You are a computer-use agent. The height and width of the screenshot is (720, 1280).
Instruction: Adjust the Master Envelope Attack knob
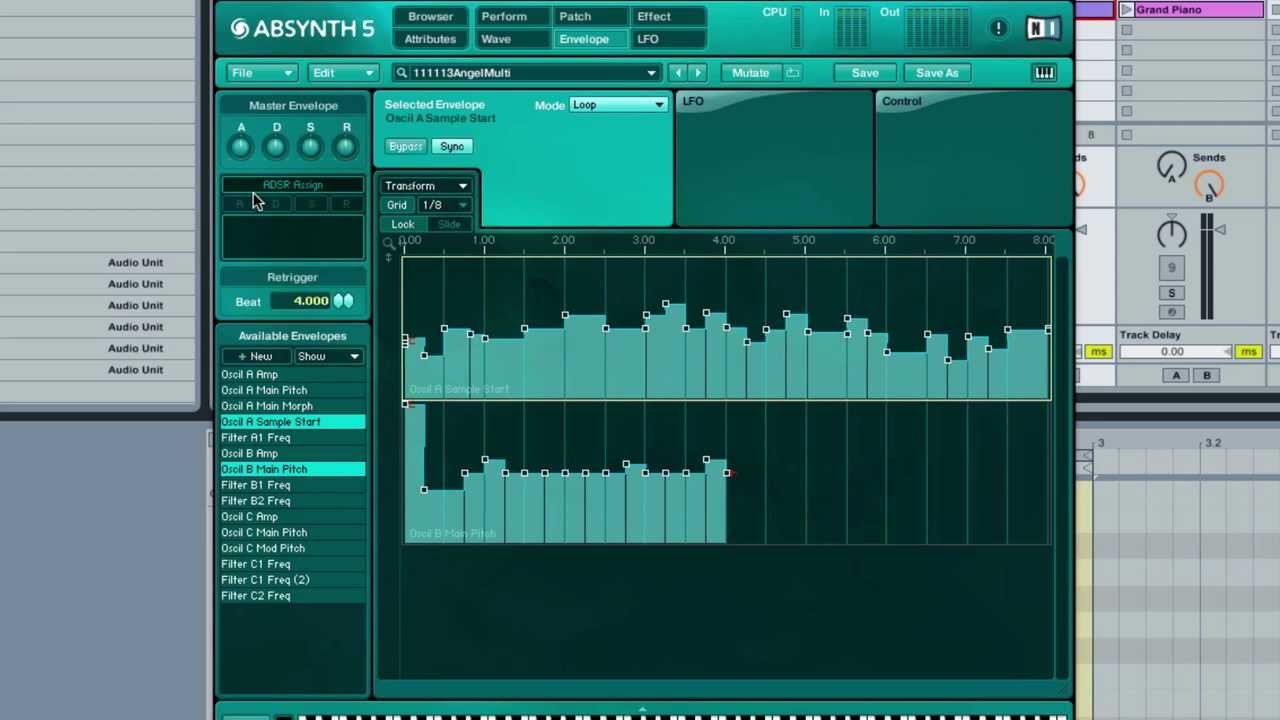tap(240, 148)
